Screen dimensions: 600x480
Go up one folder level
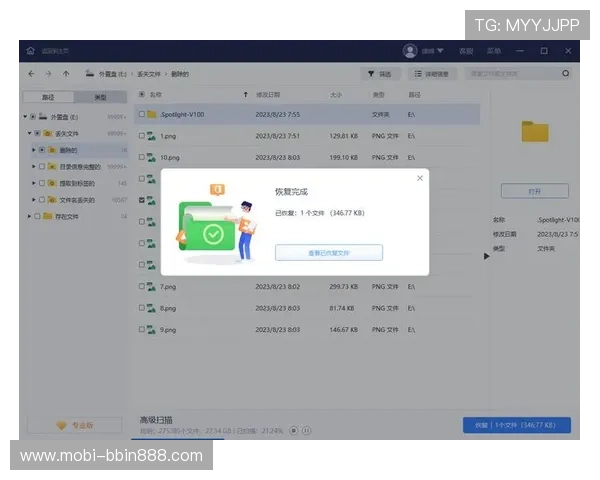(x=66, y=74)
